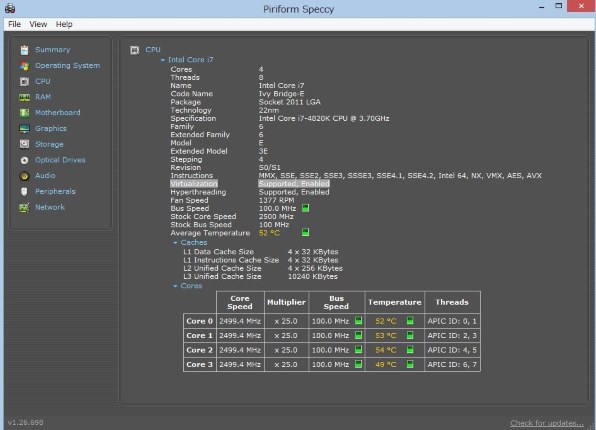
Task: Click the green indicator beside Bus Speed 100.0 MHz
Action: pos(305,208)
